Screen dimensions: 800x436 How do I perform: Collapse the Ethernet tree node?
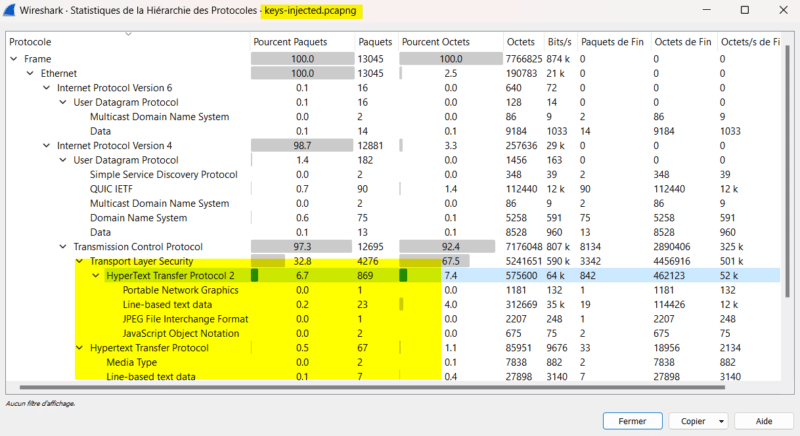[30, 73]
